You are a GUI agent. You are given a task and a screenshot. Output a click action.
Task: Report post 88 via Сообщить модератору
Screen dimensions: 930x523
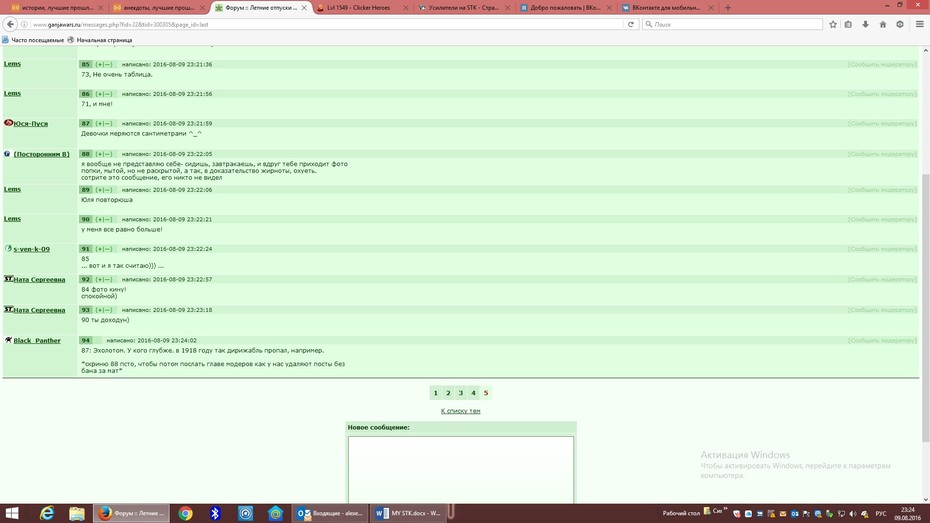click(882, 154)
